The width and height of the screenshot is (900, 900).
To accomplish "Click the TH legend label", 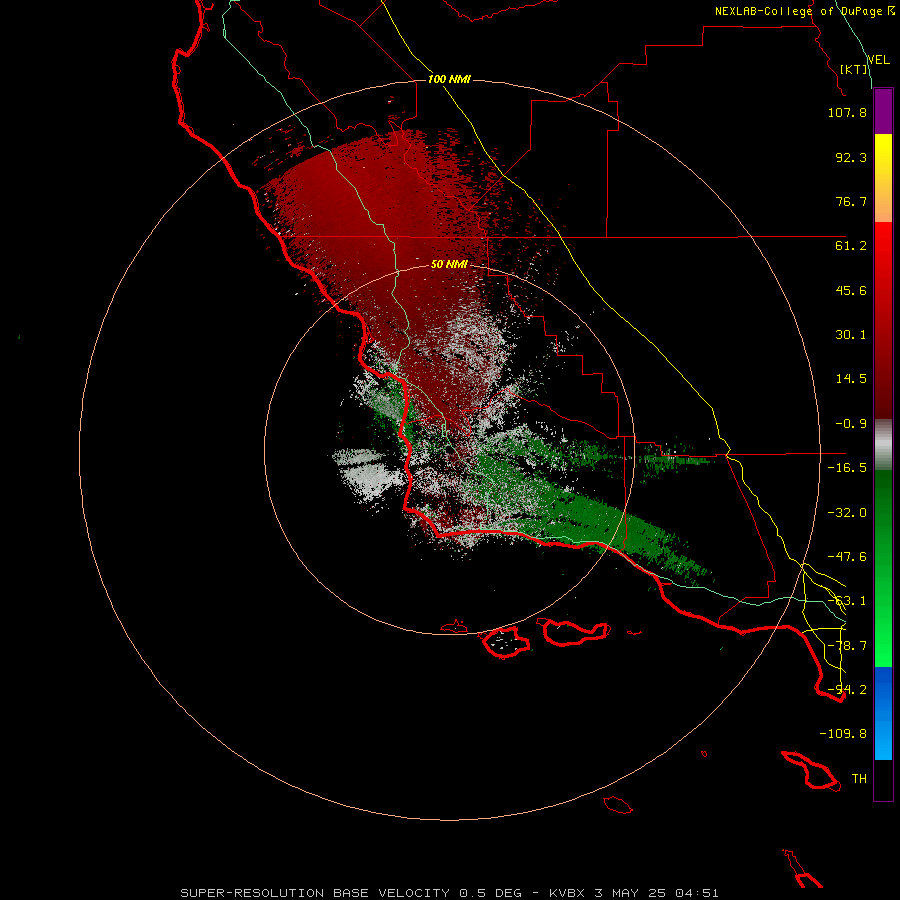I will tap(859, 779).
